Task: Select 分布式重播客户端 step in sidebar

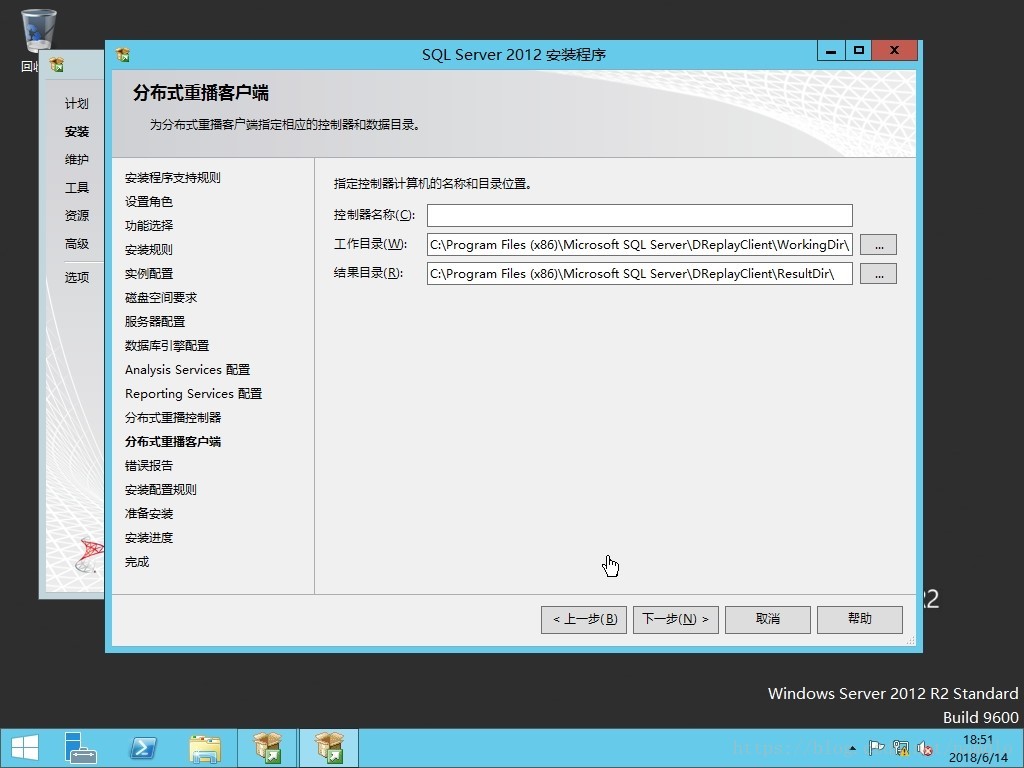Action: (x=172, y=442)
